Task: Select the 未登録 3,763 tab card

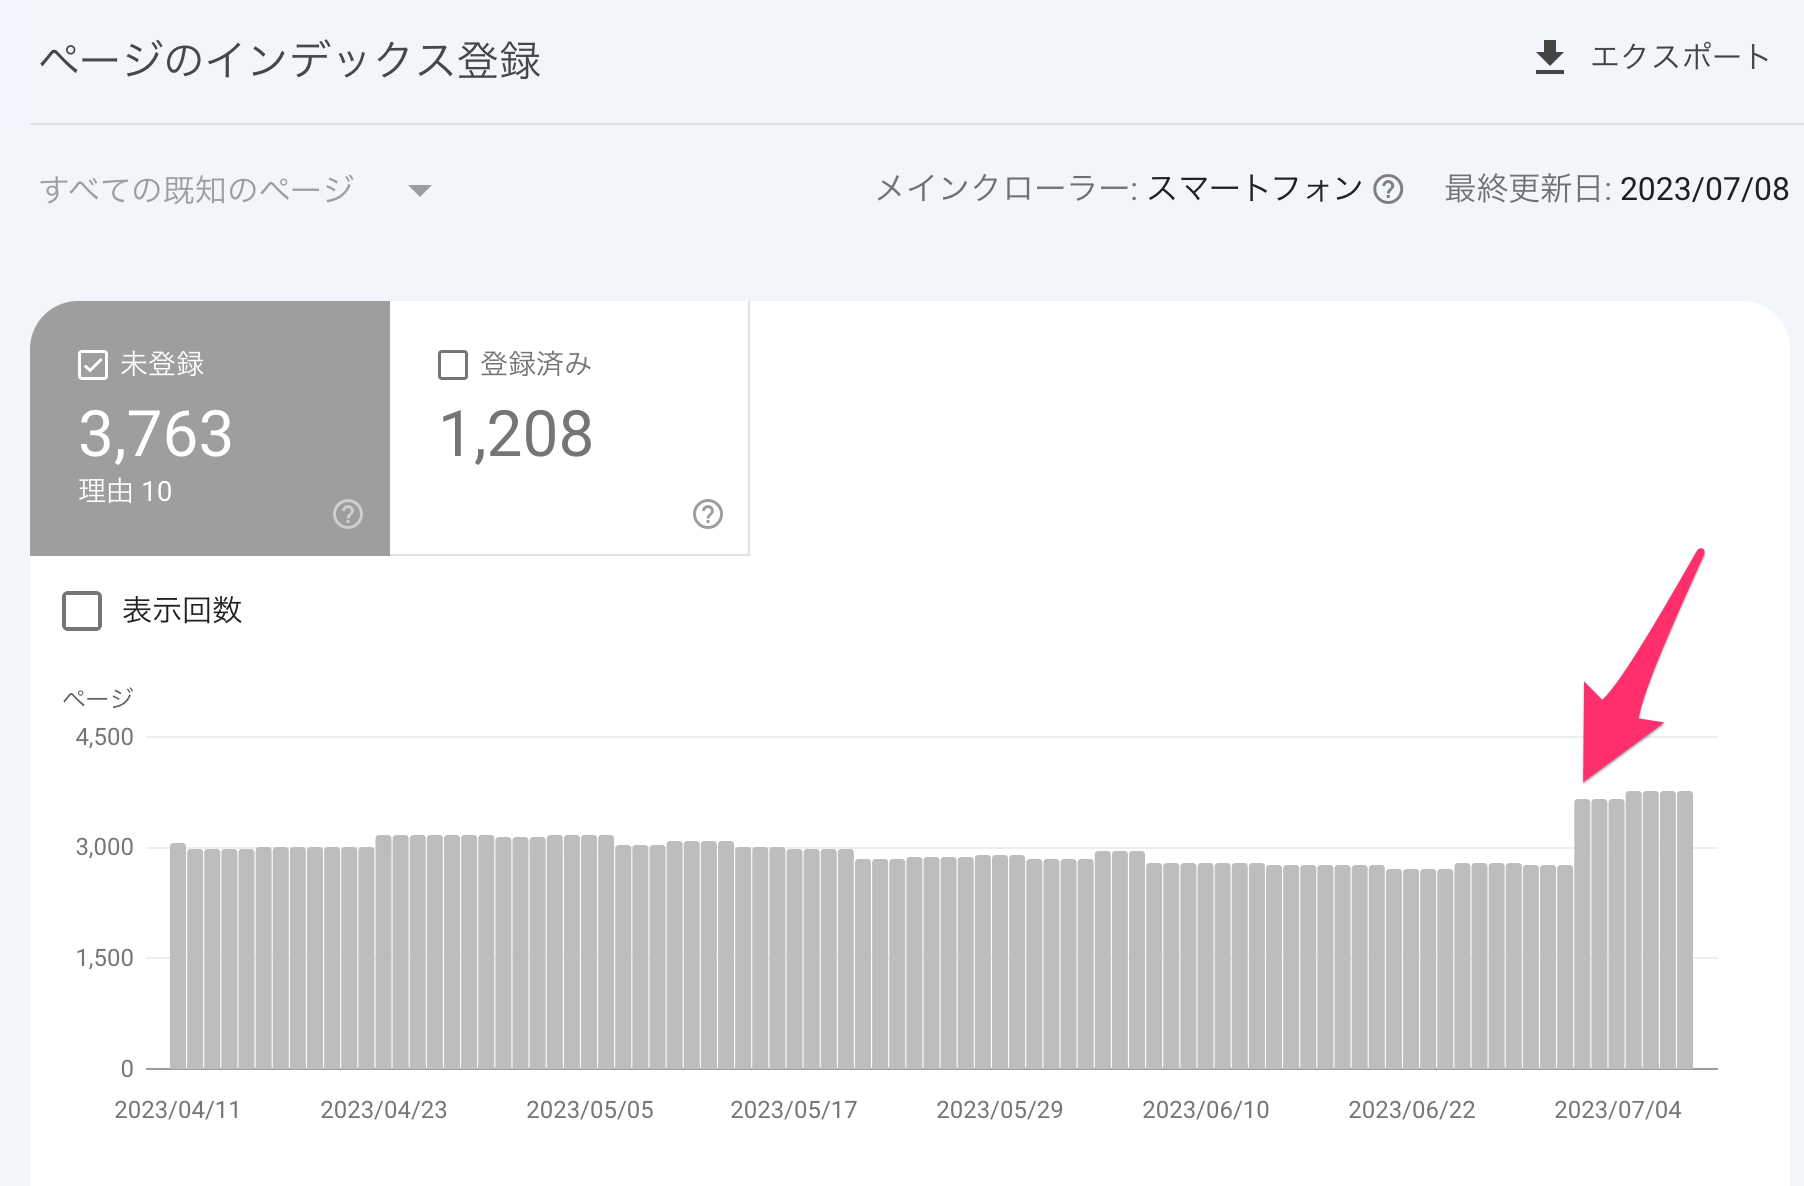Action: (x=210, y=428)
